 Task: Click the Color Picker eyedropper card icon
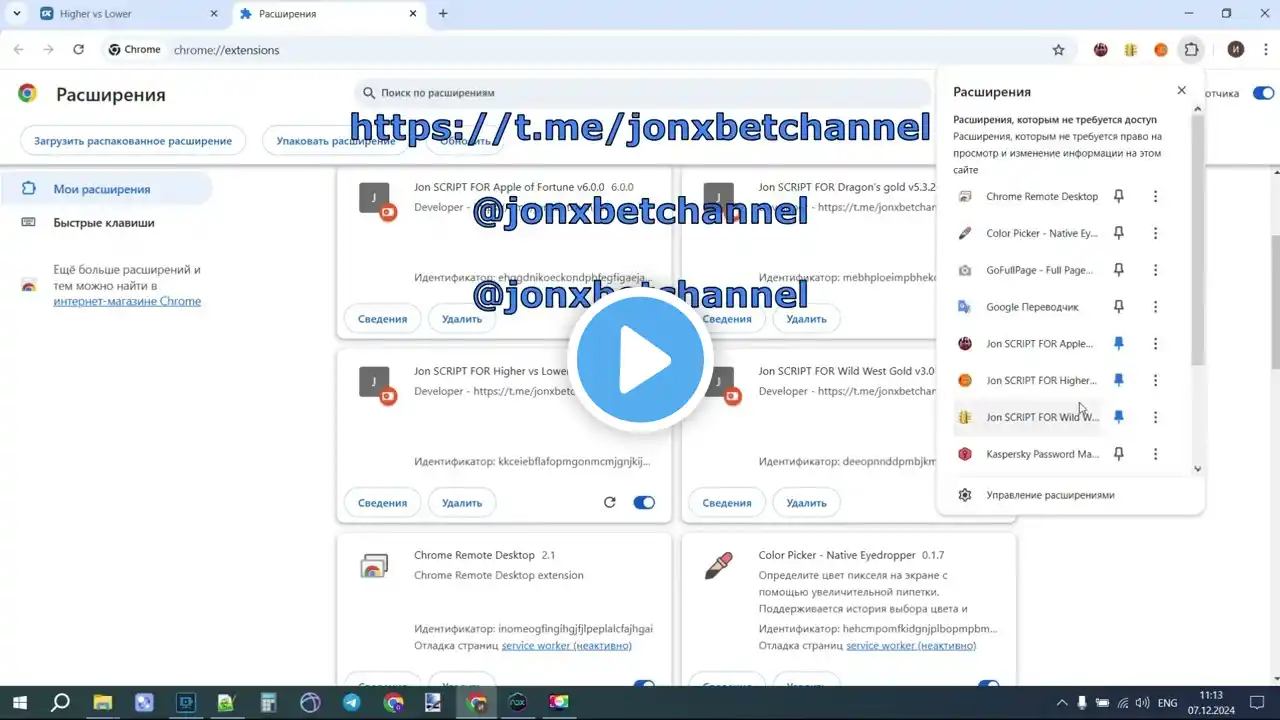pyautogui.click(x=718, y=566)
